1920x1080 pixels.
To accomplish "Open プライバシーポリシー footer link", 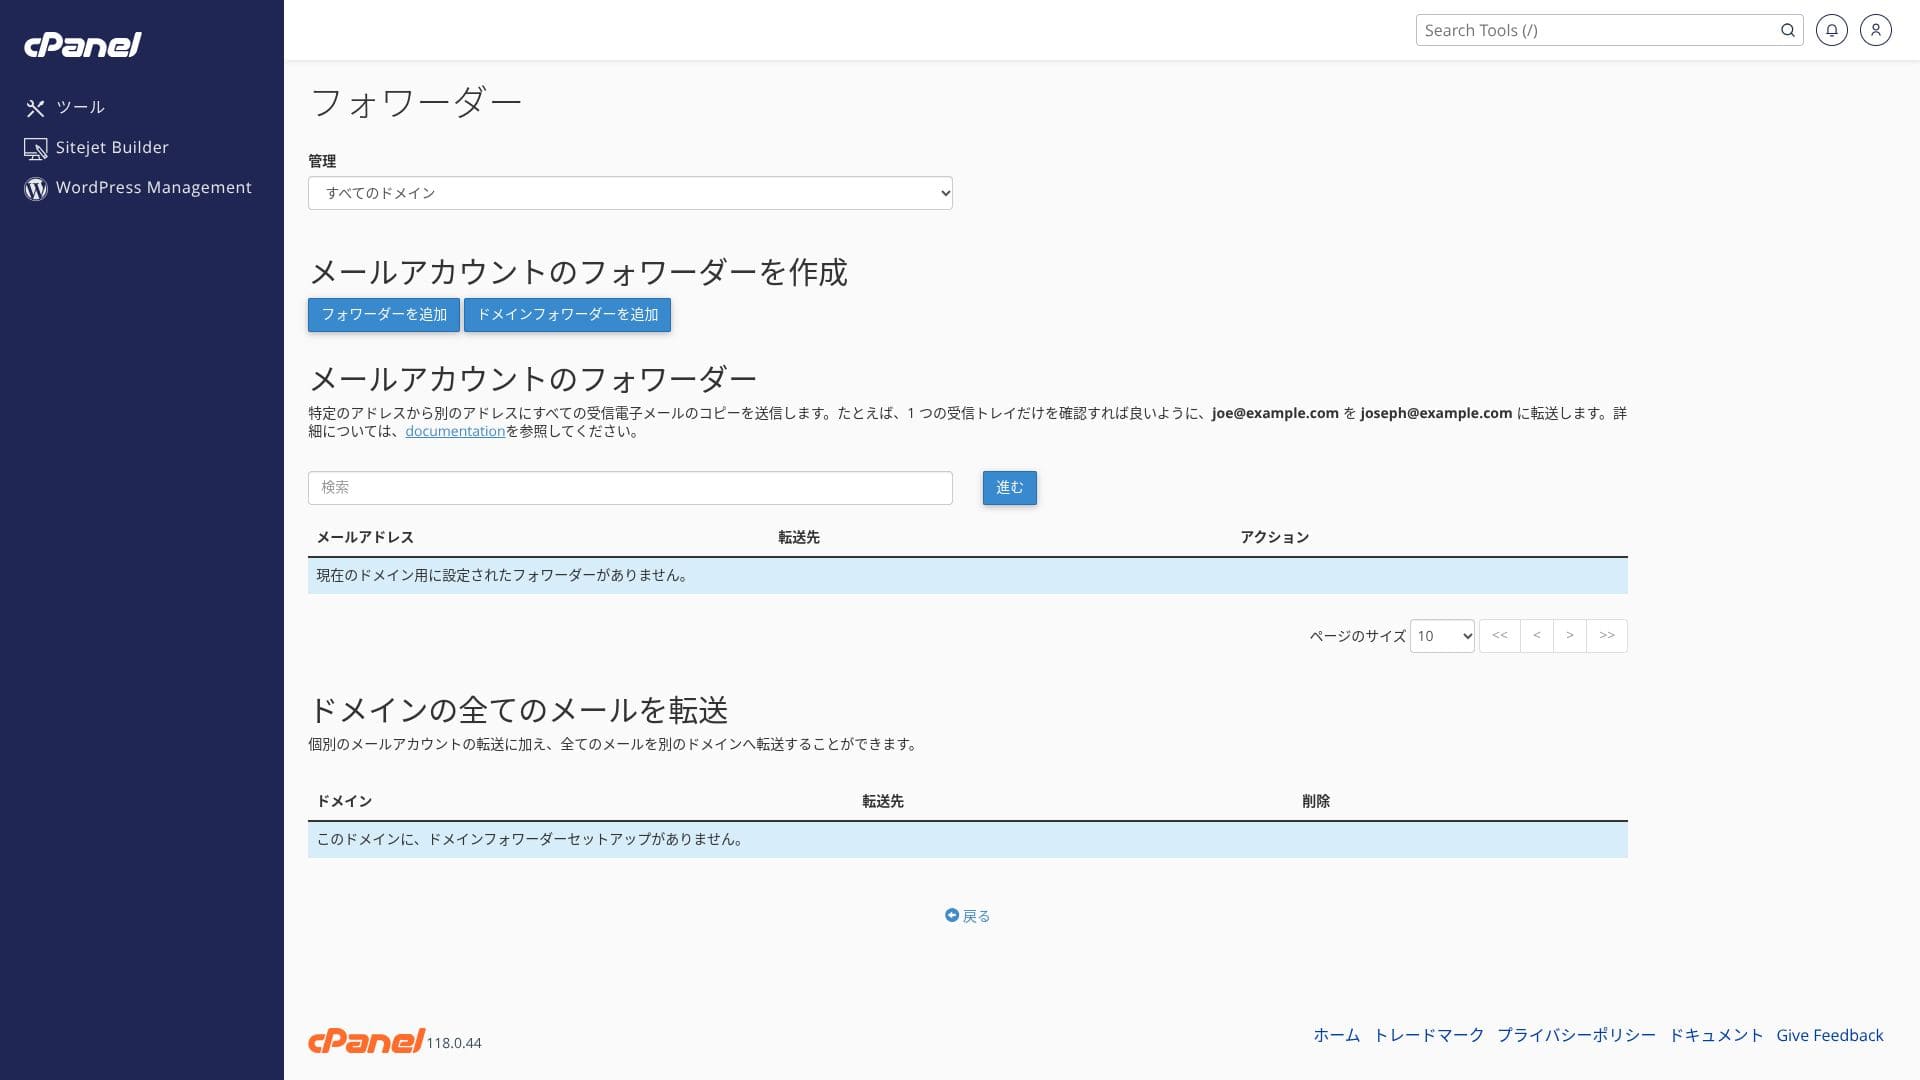I will coord(1576,1035).
